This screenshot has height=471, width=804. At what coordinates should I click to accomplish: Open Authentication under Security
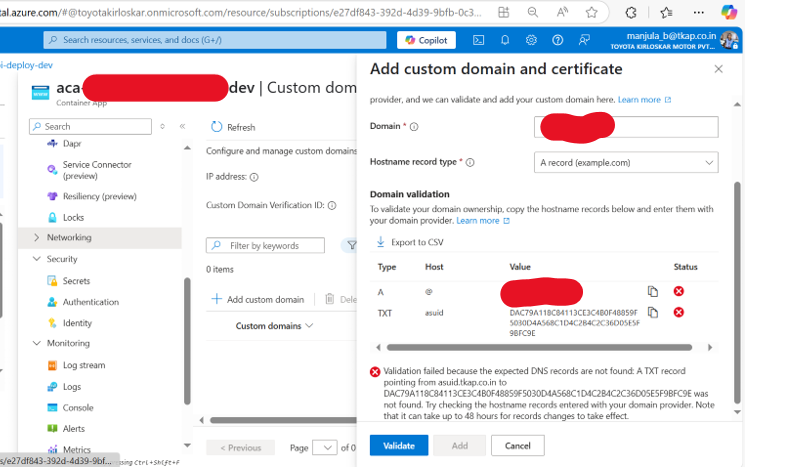(90, 302)
